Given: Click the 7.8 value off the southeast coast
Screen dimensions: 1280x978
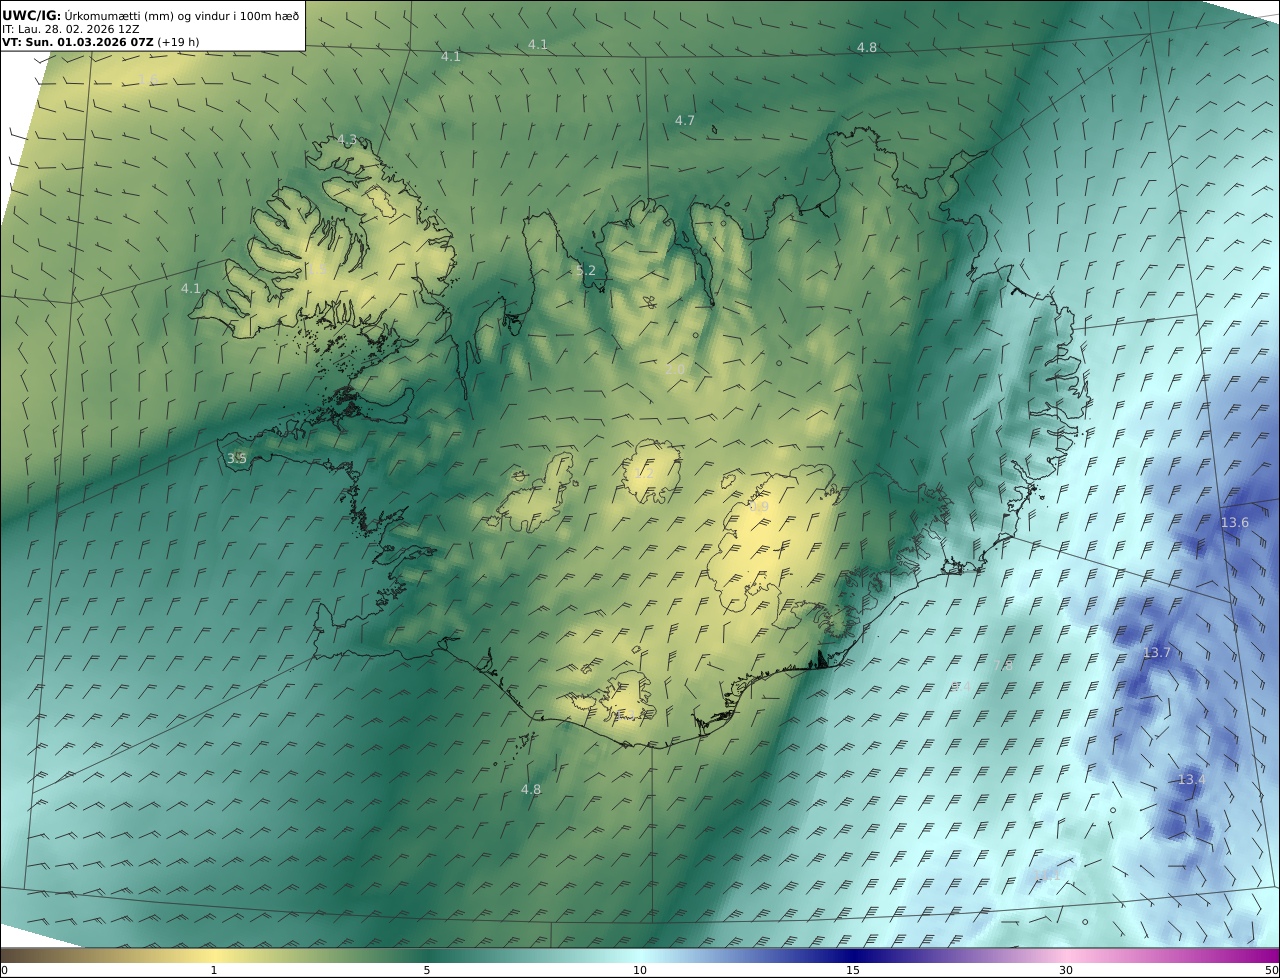Looking at the screenshot, I should pyautogui.click(x=1003, y=665).
